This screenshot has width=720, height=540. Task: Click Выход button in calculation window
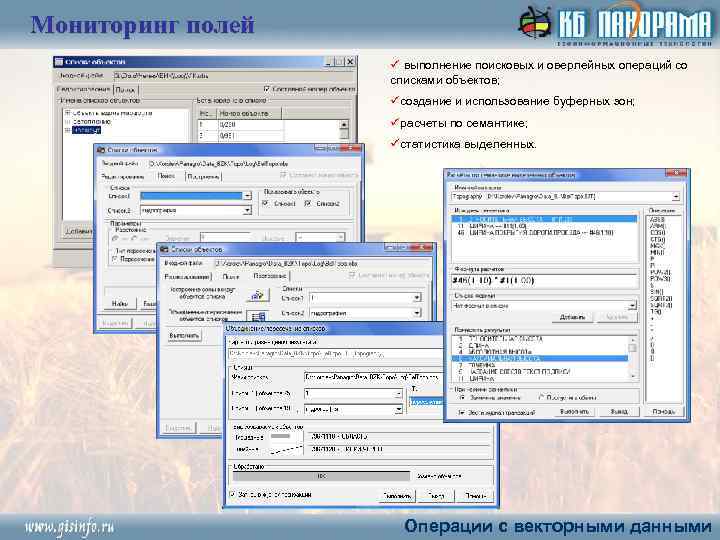click(619, 411)
